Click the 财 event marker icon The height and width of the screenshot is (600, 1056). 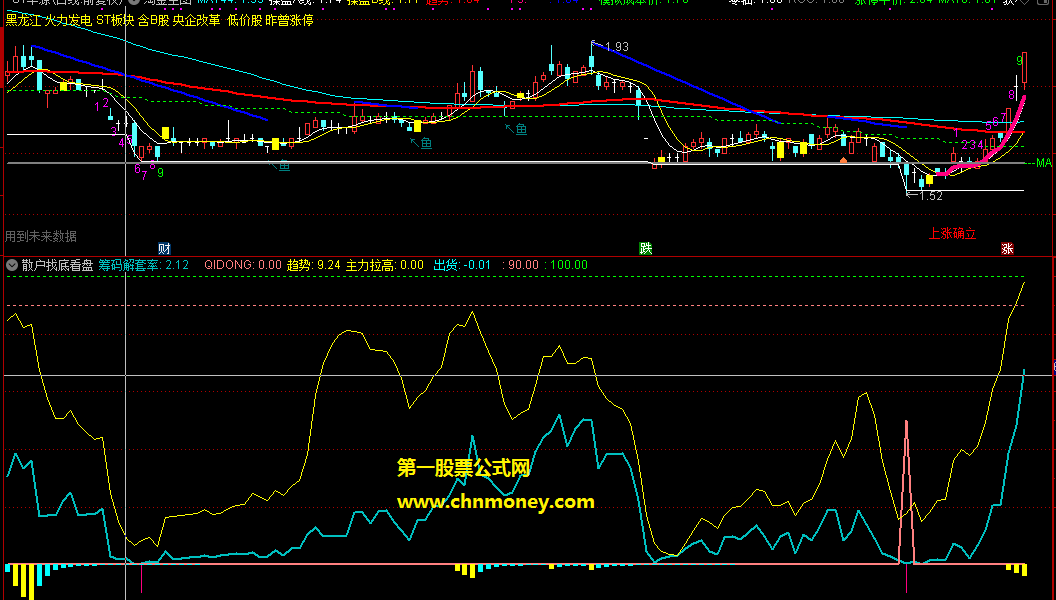pyautogui.click(x=164, y=248)
